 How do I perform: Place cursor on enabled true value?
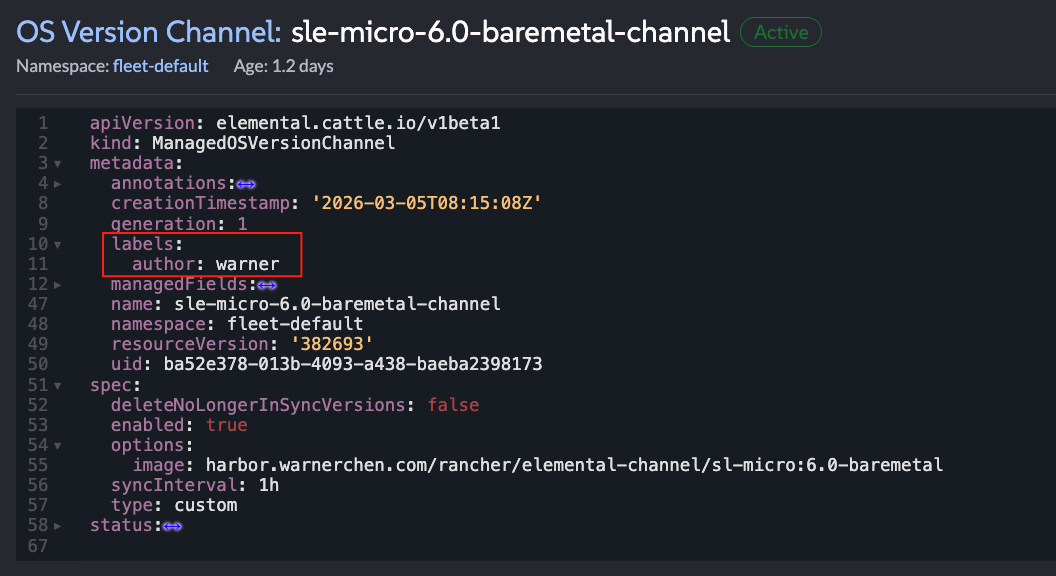tap(226, 425)
